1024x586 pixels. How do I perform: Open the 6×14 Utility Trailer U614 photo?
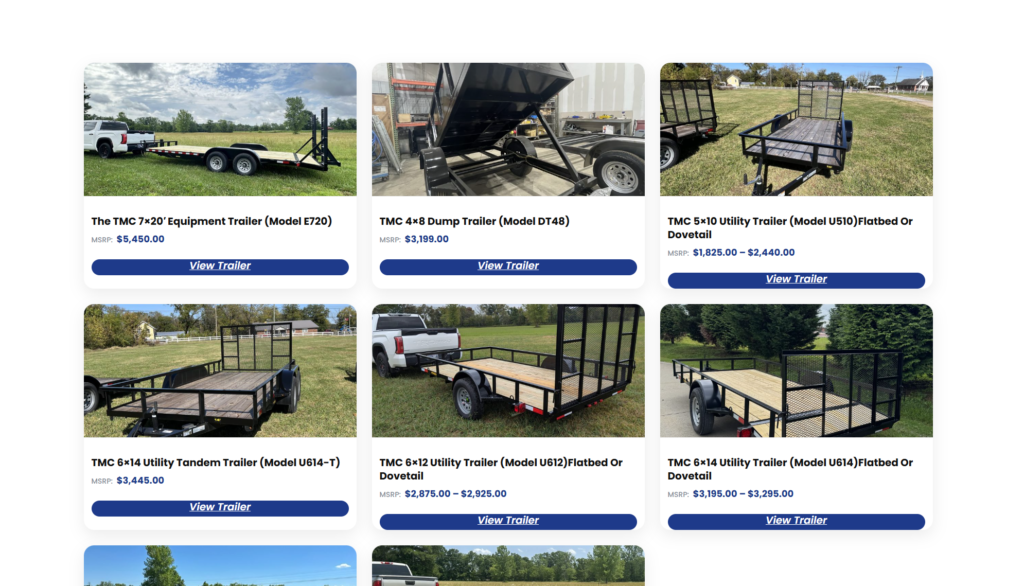tap(796, 370)
